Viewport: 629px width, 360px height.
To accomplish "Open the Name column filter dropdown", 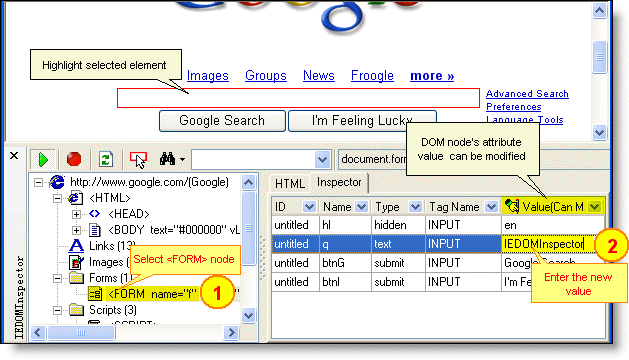I will coord(361,207).
